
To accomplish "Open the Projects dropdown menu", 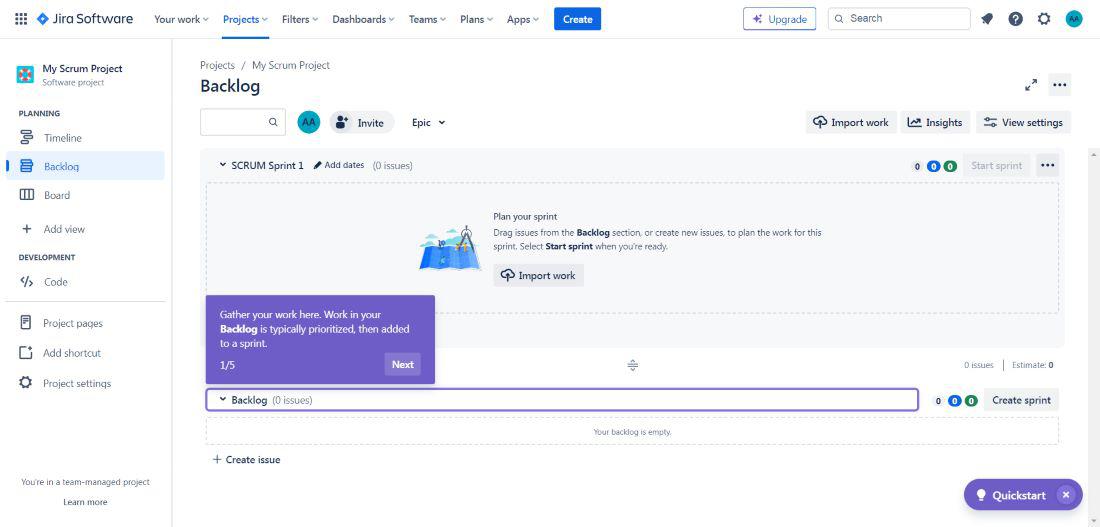I will 245,19.
